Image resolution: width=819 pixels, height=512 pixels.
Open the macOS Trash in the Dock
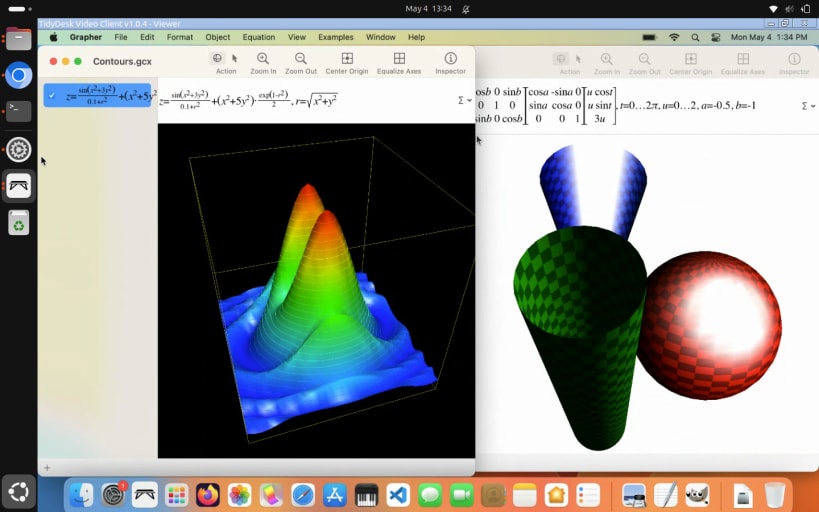[775, 494]
